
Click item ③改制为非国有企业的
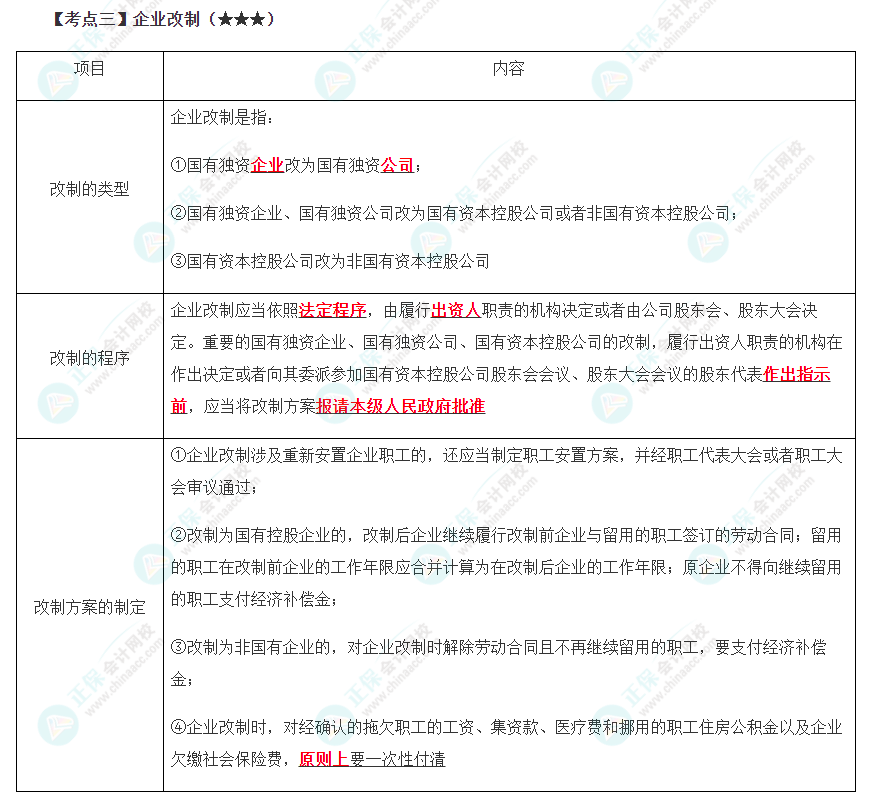point(498,647)
